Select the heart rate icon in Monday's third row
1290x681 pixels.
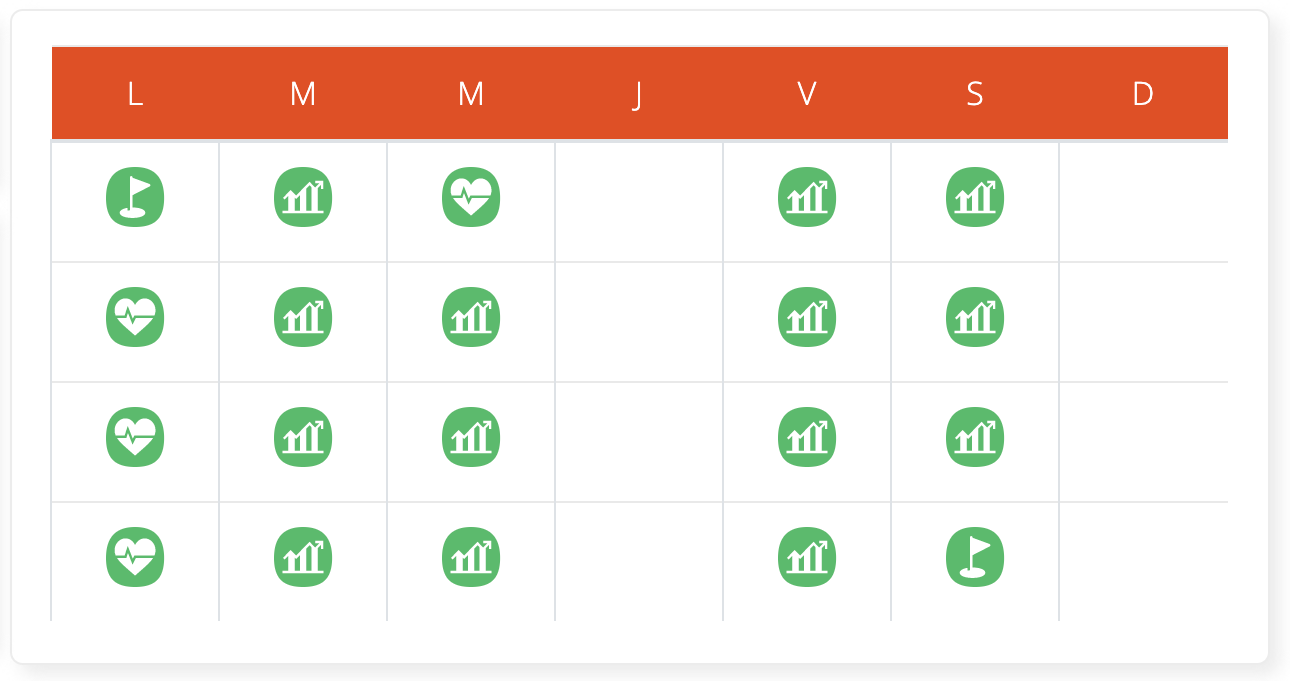(135, 437)
